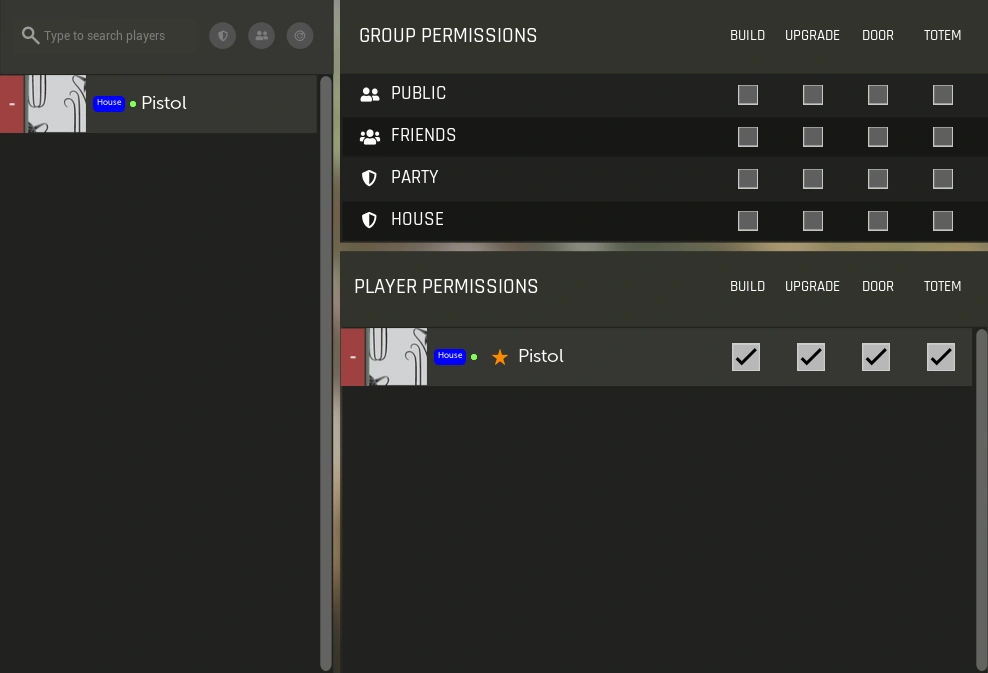The height and width of the screenshot is (673, 988).
Task: Click the shield icon beside HOUSE
Action: coord(369,220)
